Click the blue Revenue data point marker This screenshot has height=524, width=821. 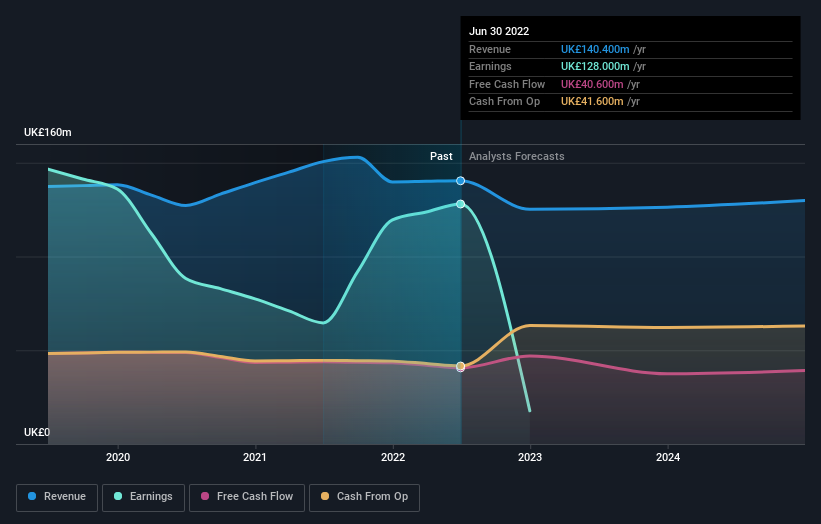pos(460,181)
